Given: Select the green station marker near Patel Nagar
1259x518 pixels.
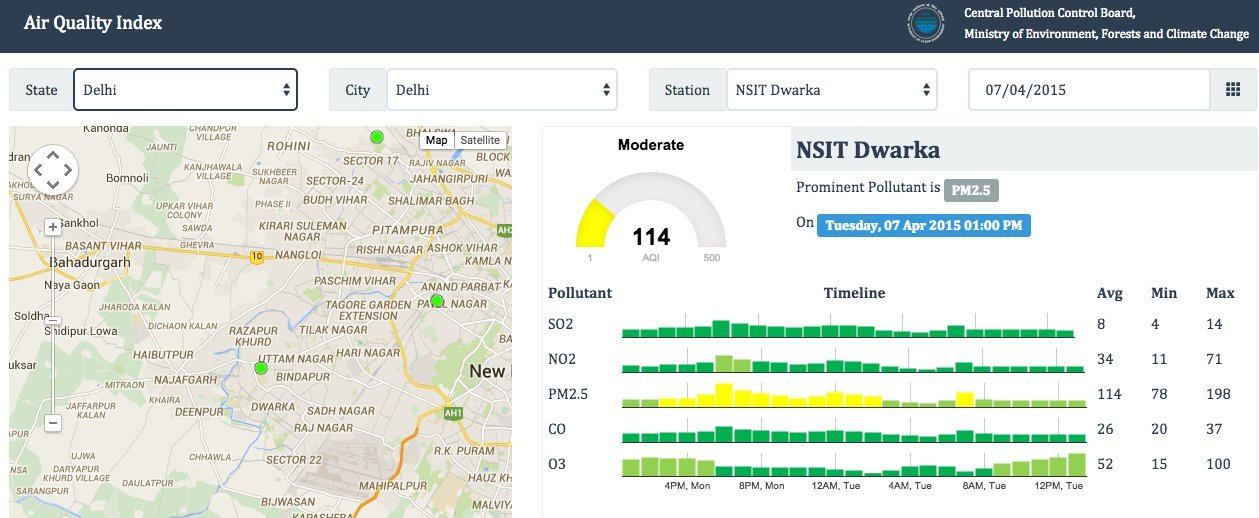Looking at the screenshot, I should [436, 301].
